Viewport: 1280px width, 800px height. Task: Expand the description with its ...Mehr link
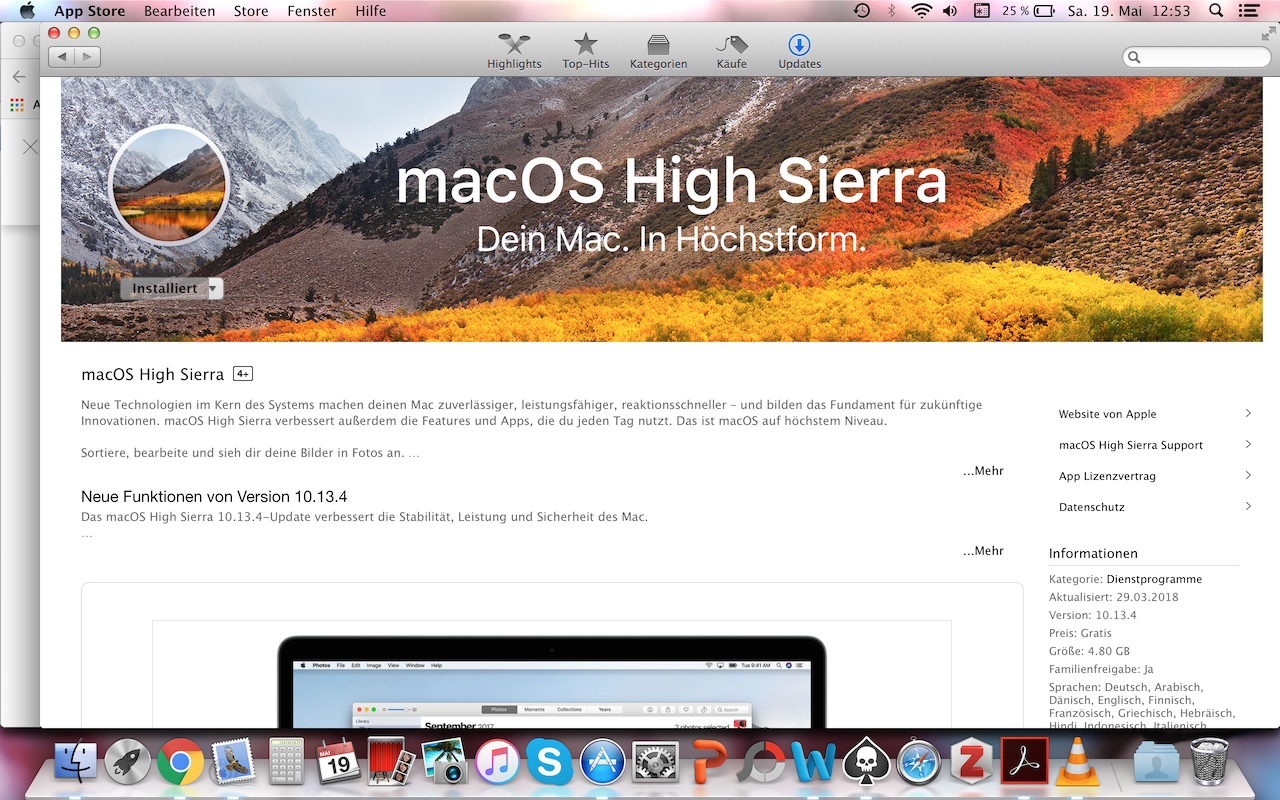983,471
